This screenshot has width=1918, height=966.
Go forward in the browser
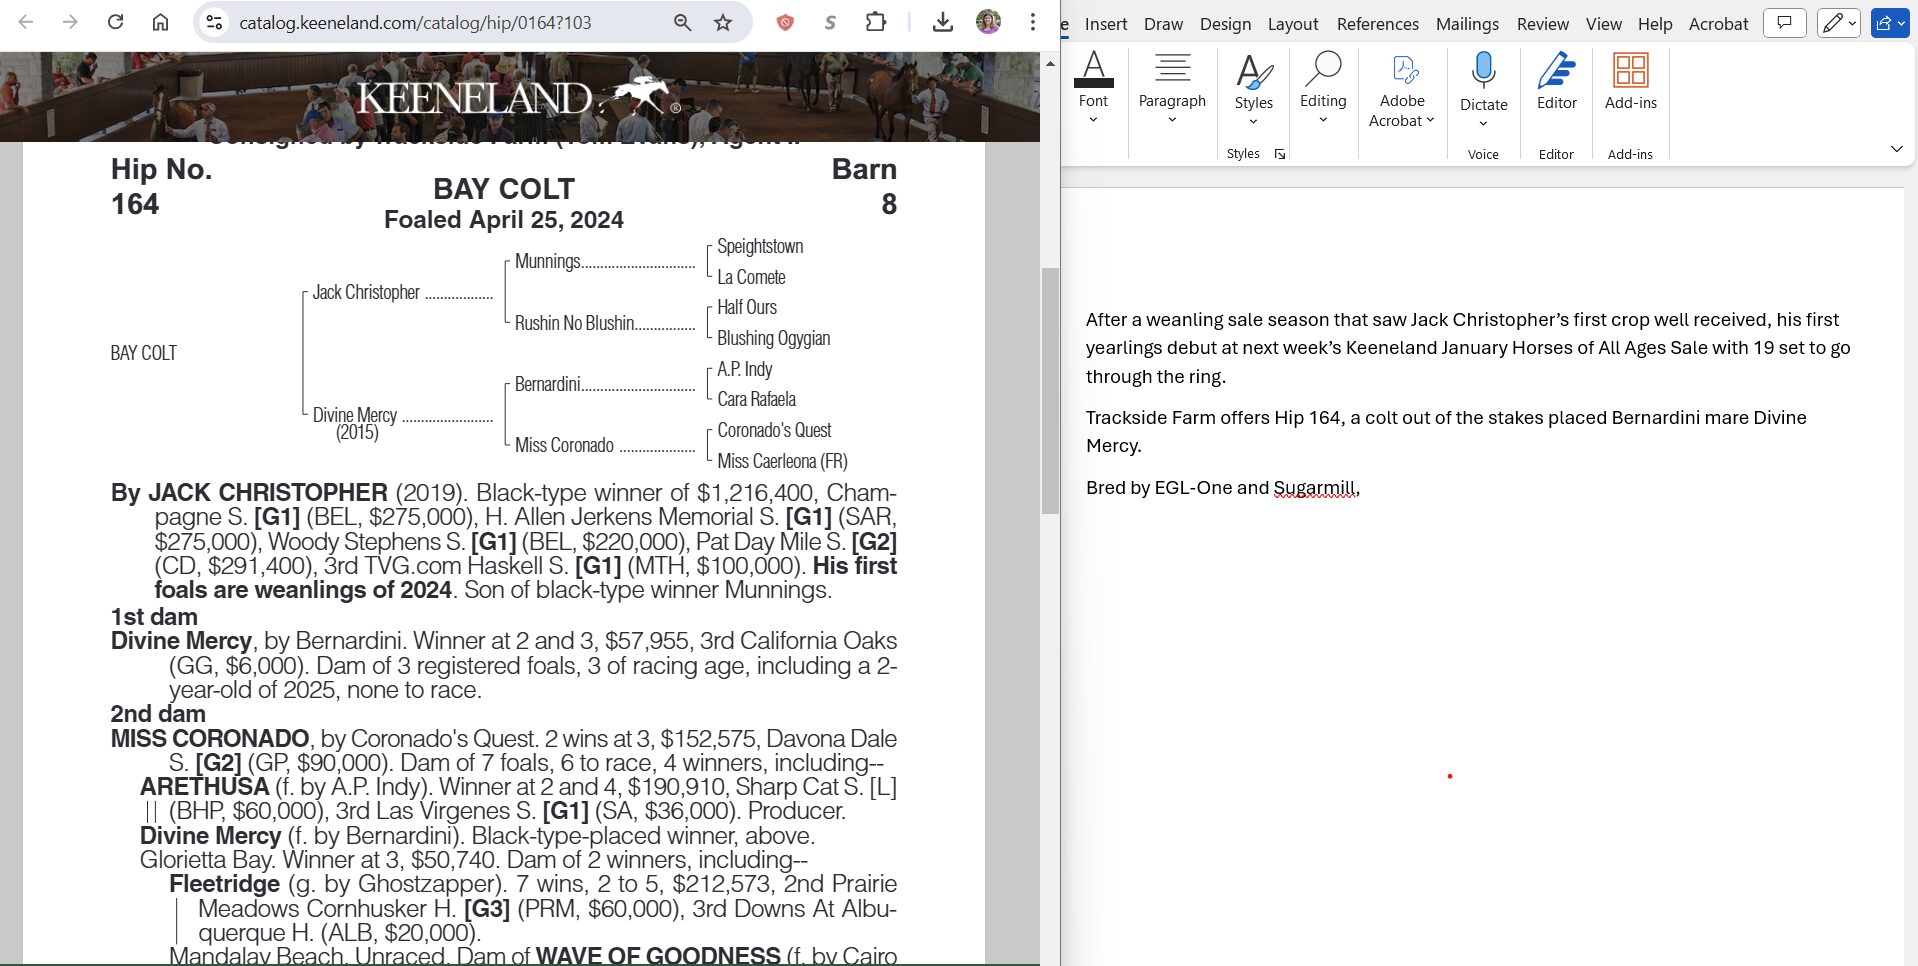[x=70, y=22]
